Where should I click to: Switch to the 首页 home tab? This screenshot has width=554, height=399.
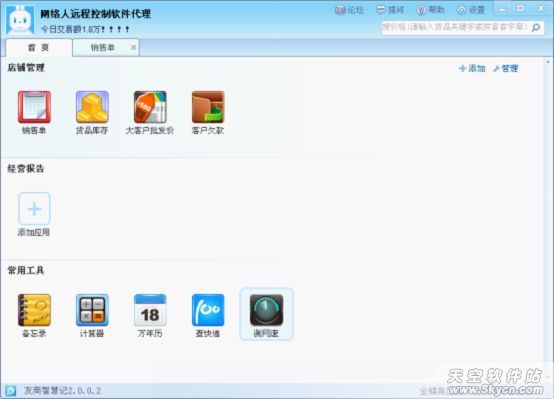(39, 48)
